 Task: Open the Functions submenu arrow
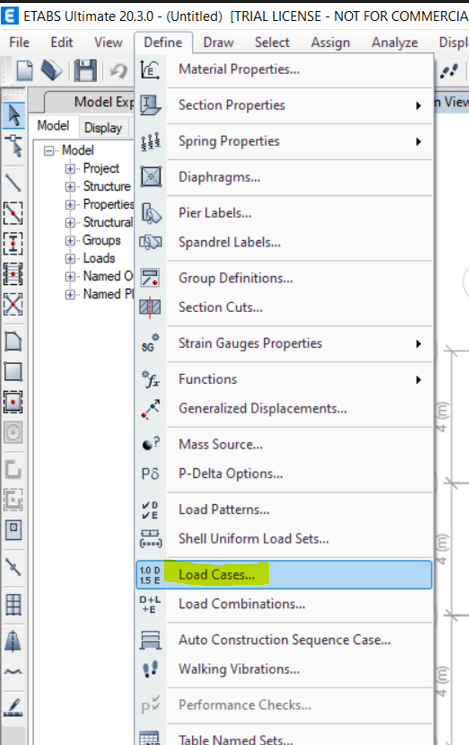418,380
